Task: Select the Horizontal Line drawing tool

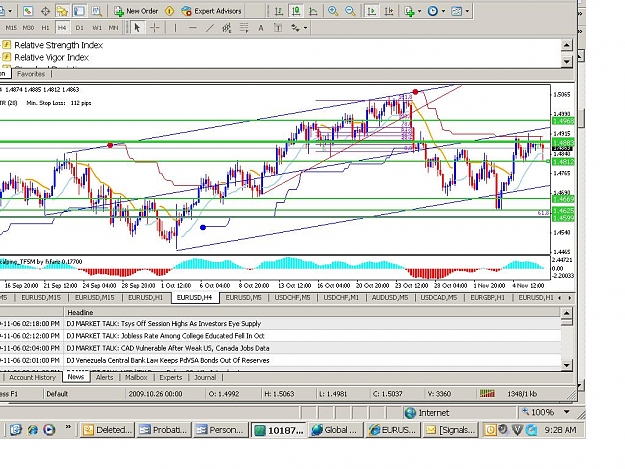Action: 192,27
